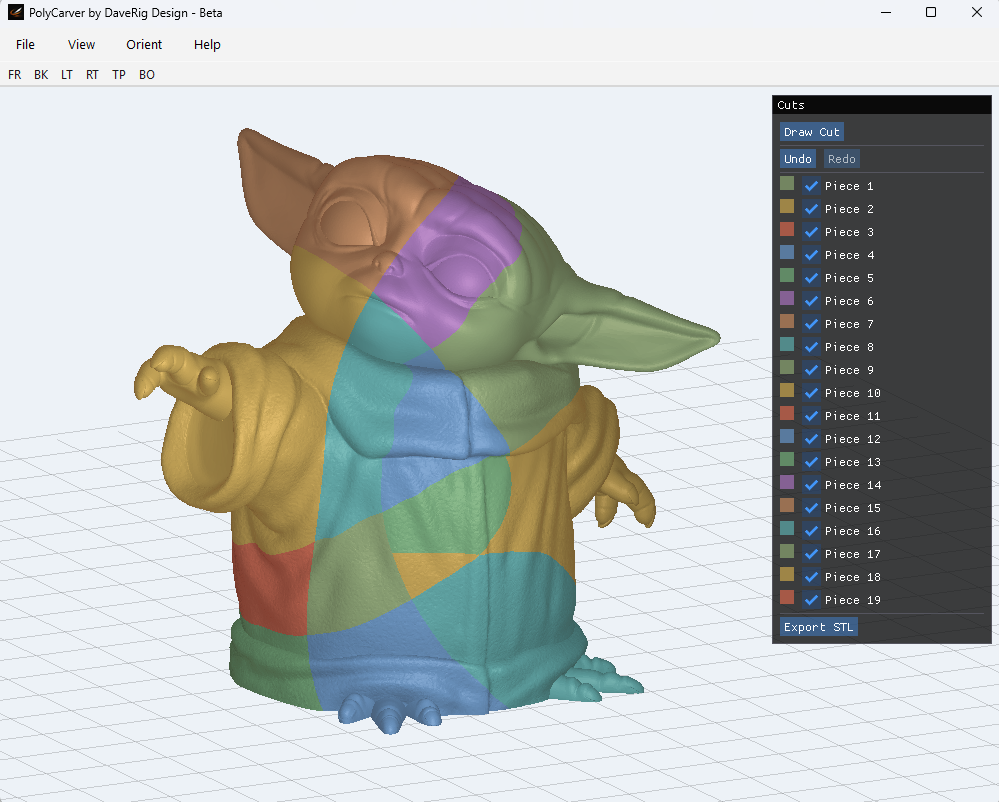Click the brown swatch beside Piece 7
The height and width of the screenshot is (802, 999).
tap(787, 321)
